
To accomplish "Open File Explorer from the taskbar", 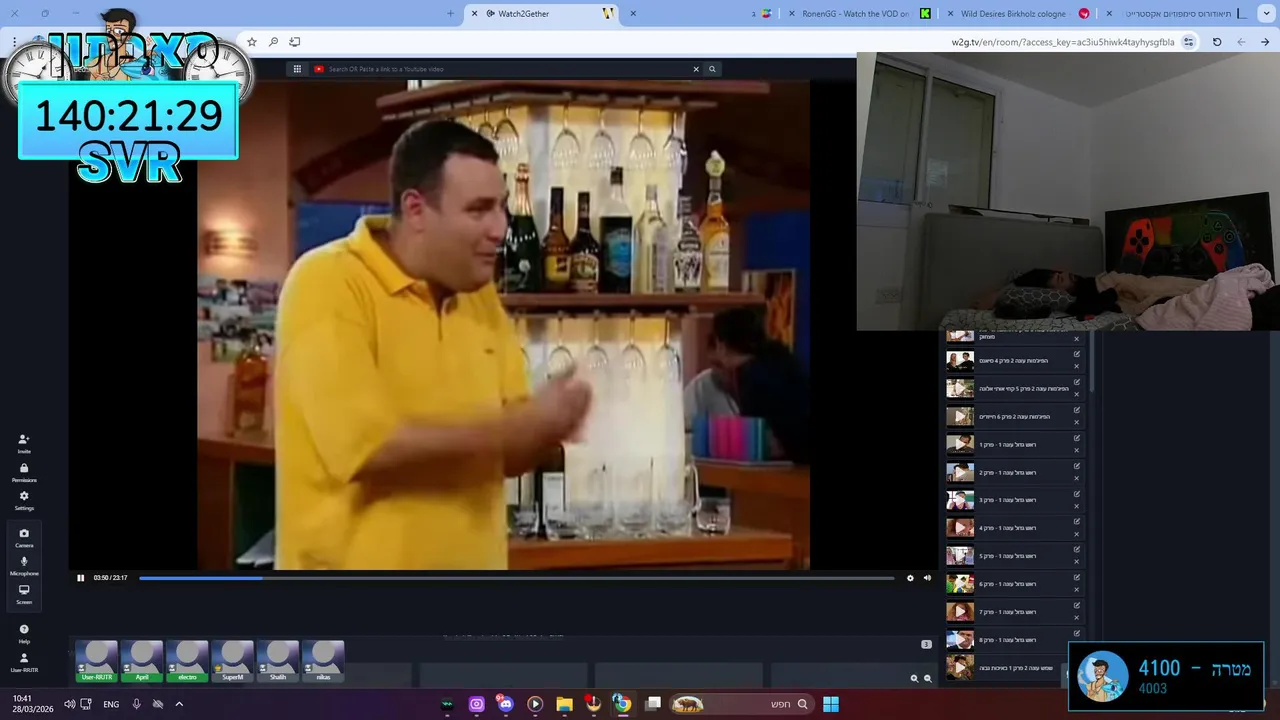I will click(x=564, y=704).
